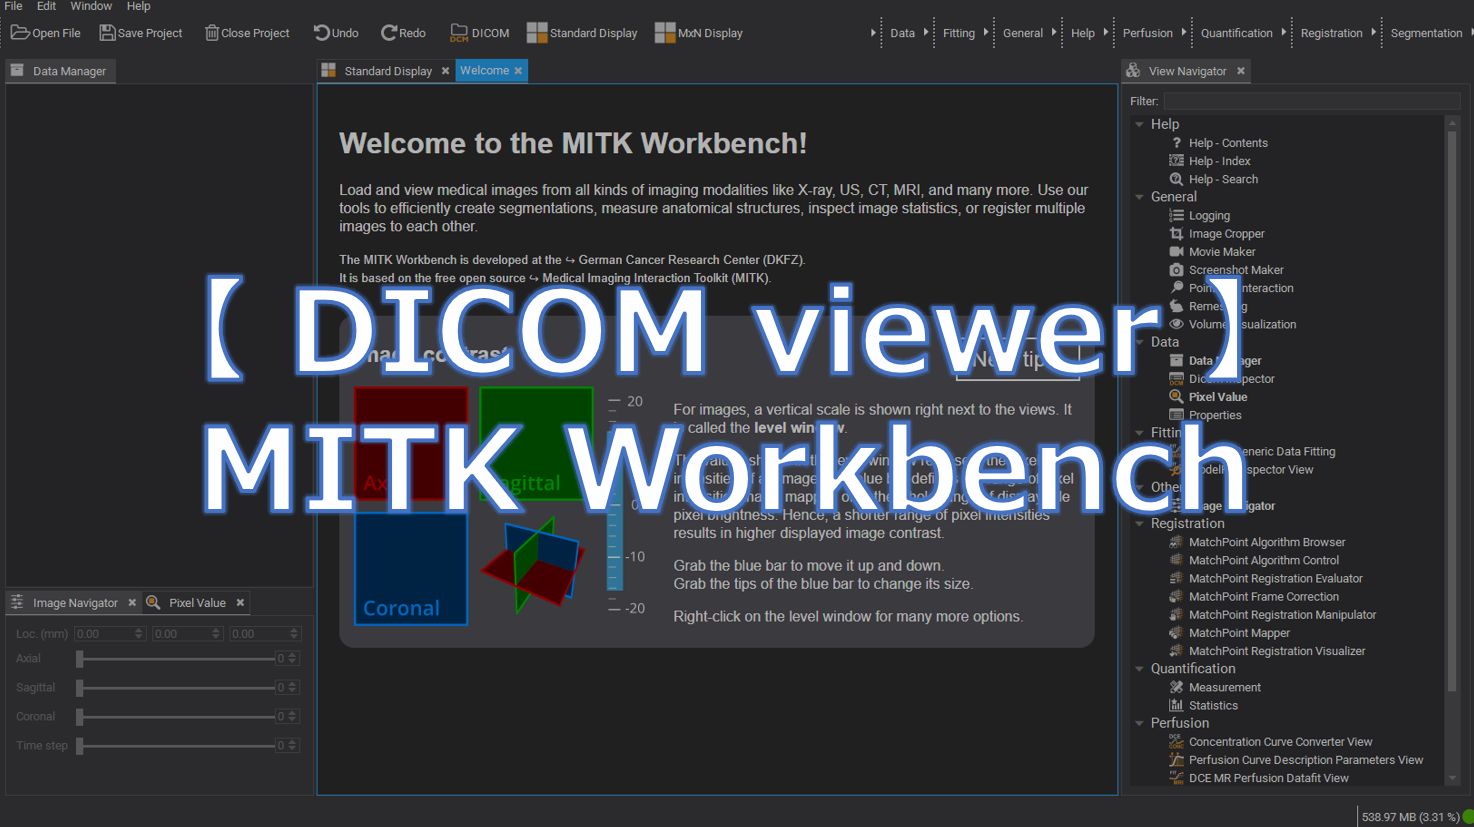This screenshot has height=827, width=1474.
Task: Open the Pixel Value view
Action: click(x=1218, y=396)
